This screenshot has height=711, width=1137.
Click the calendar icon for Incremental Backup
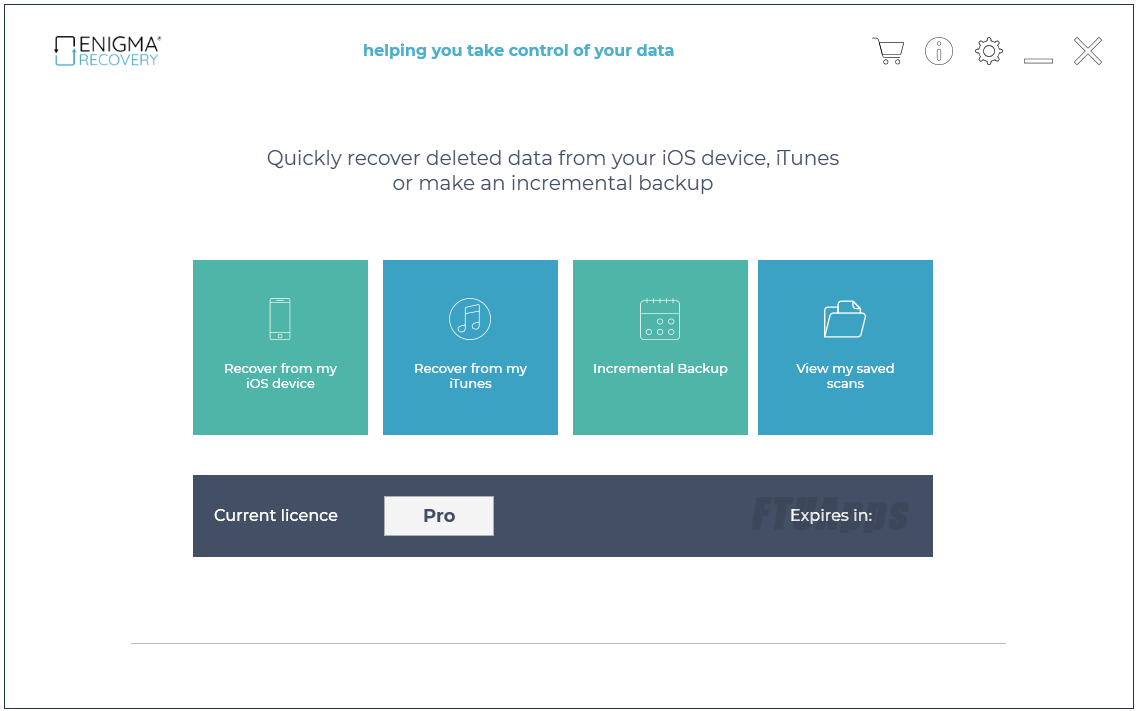tap(660, 319)
